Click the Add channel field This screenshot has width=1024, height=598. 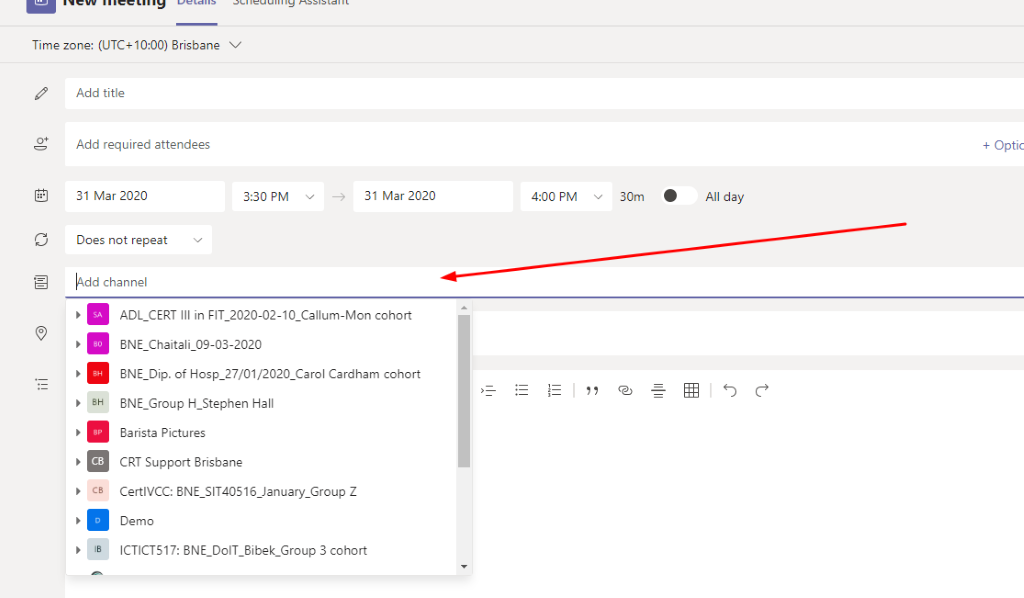tap(544, 282)
